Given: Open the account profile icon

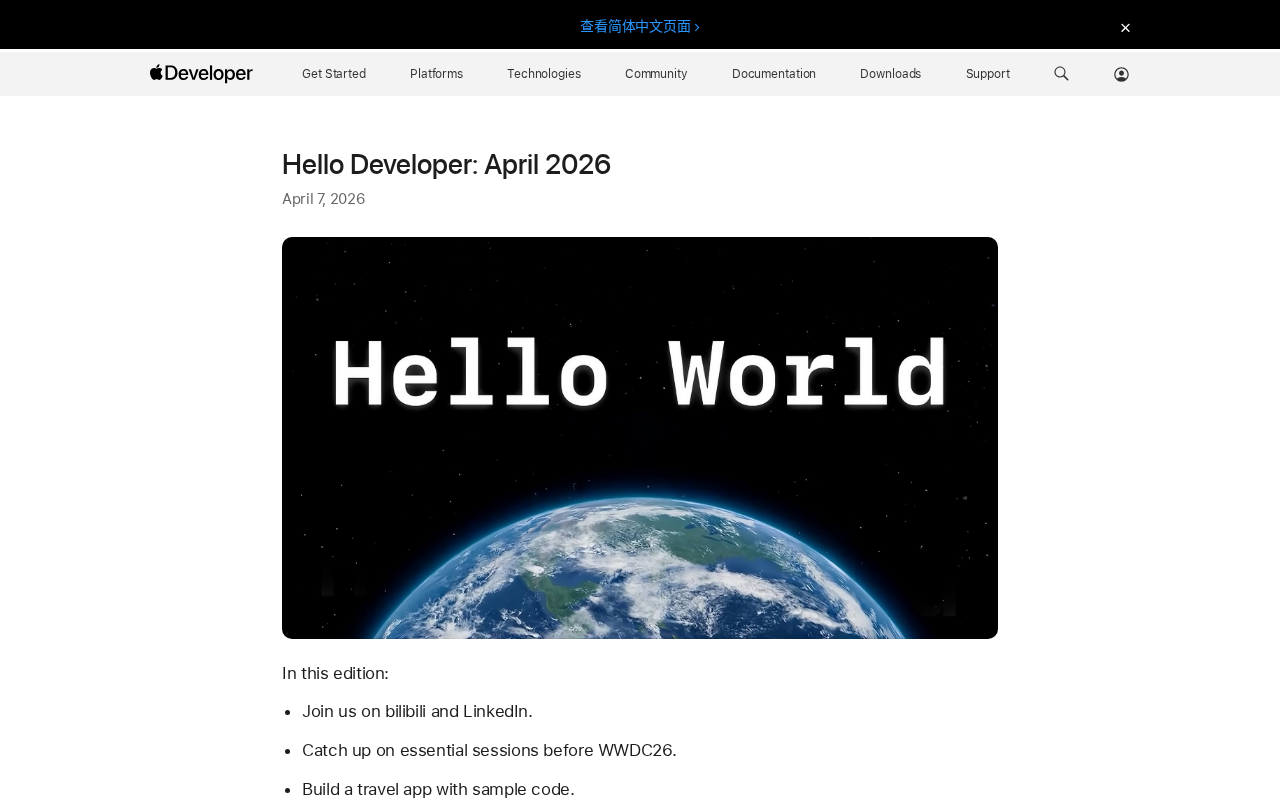Looking at the screenshot, I should click(x=1121, y=74).
